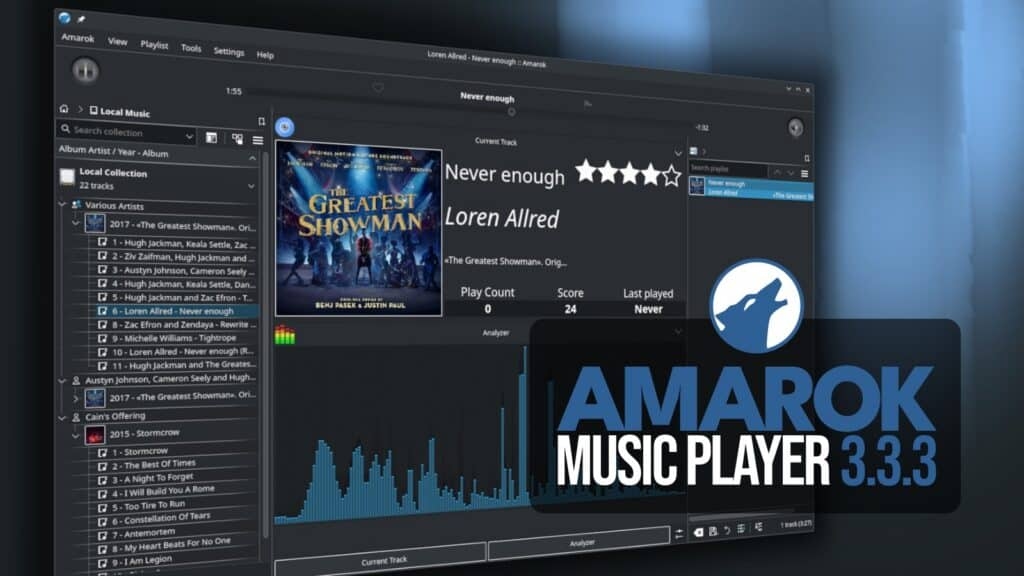Collapse the Various Artists tree node
Image resolution: width=1024 pixels, height=576 pixels.
62,204
